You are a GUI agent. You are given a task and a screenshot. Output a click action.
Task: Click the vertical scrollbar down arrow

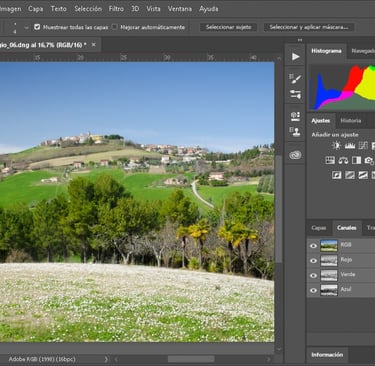(x=279, y=349)
